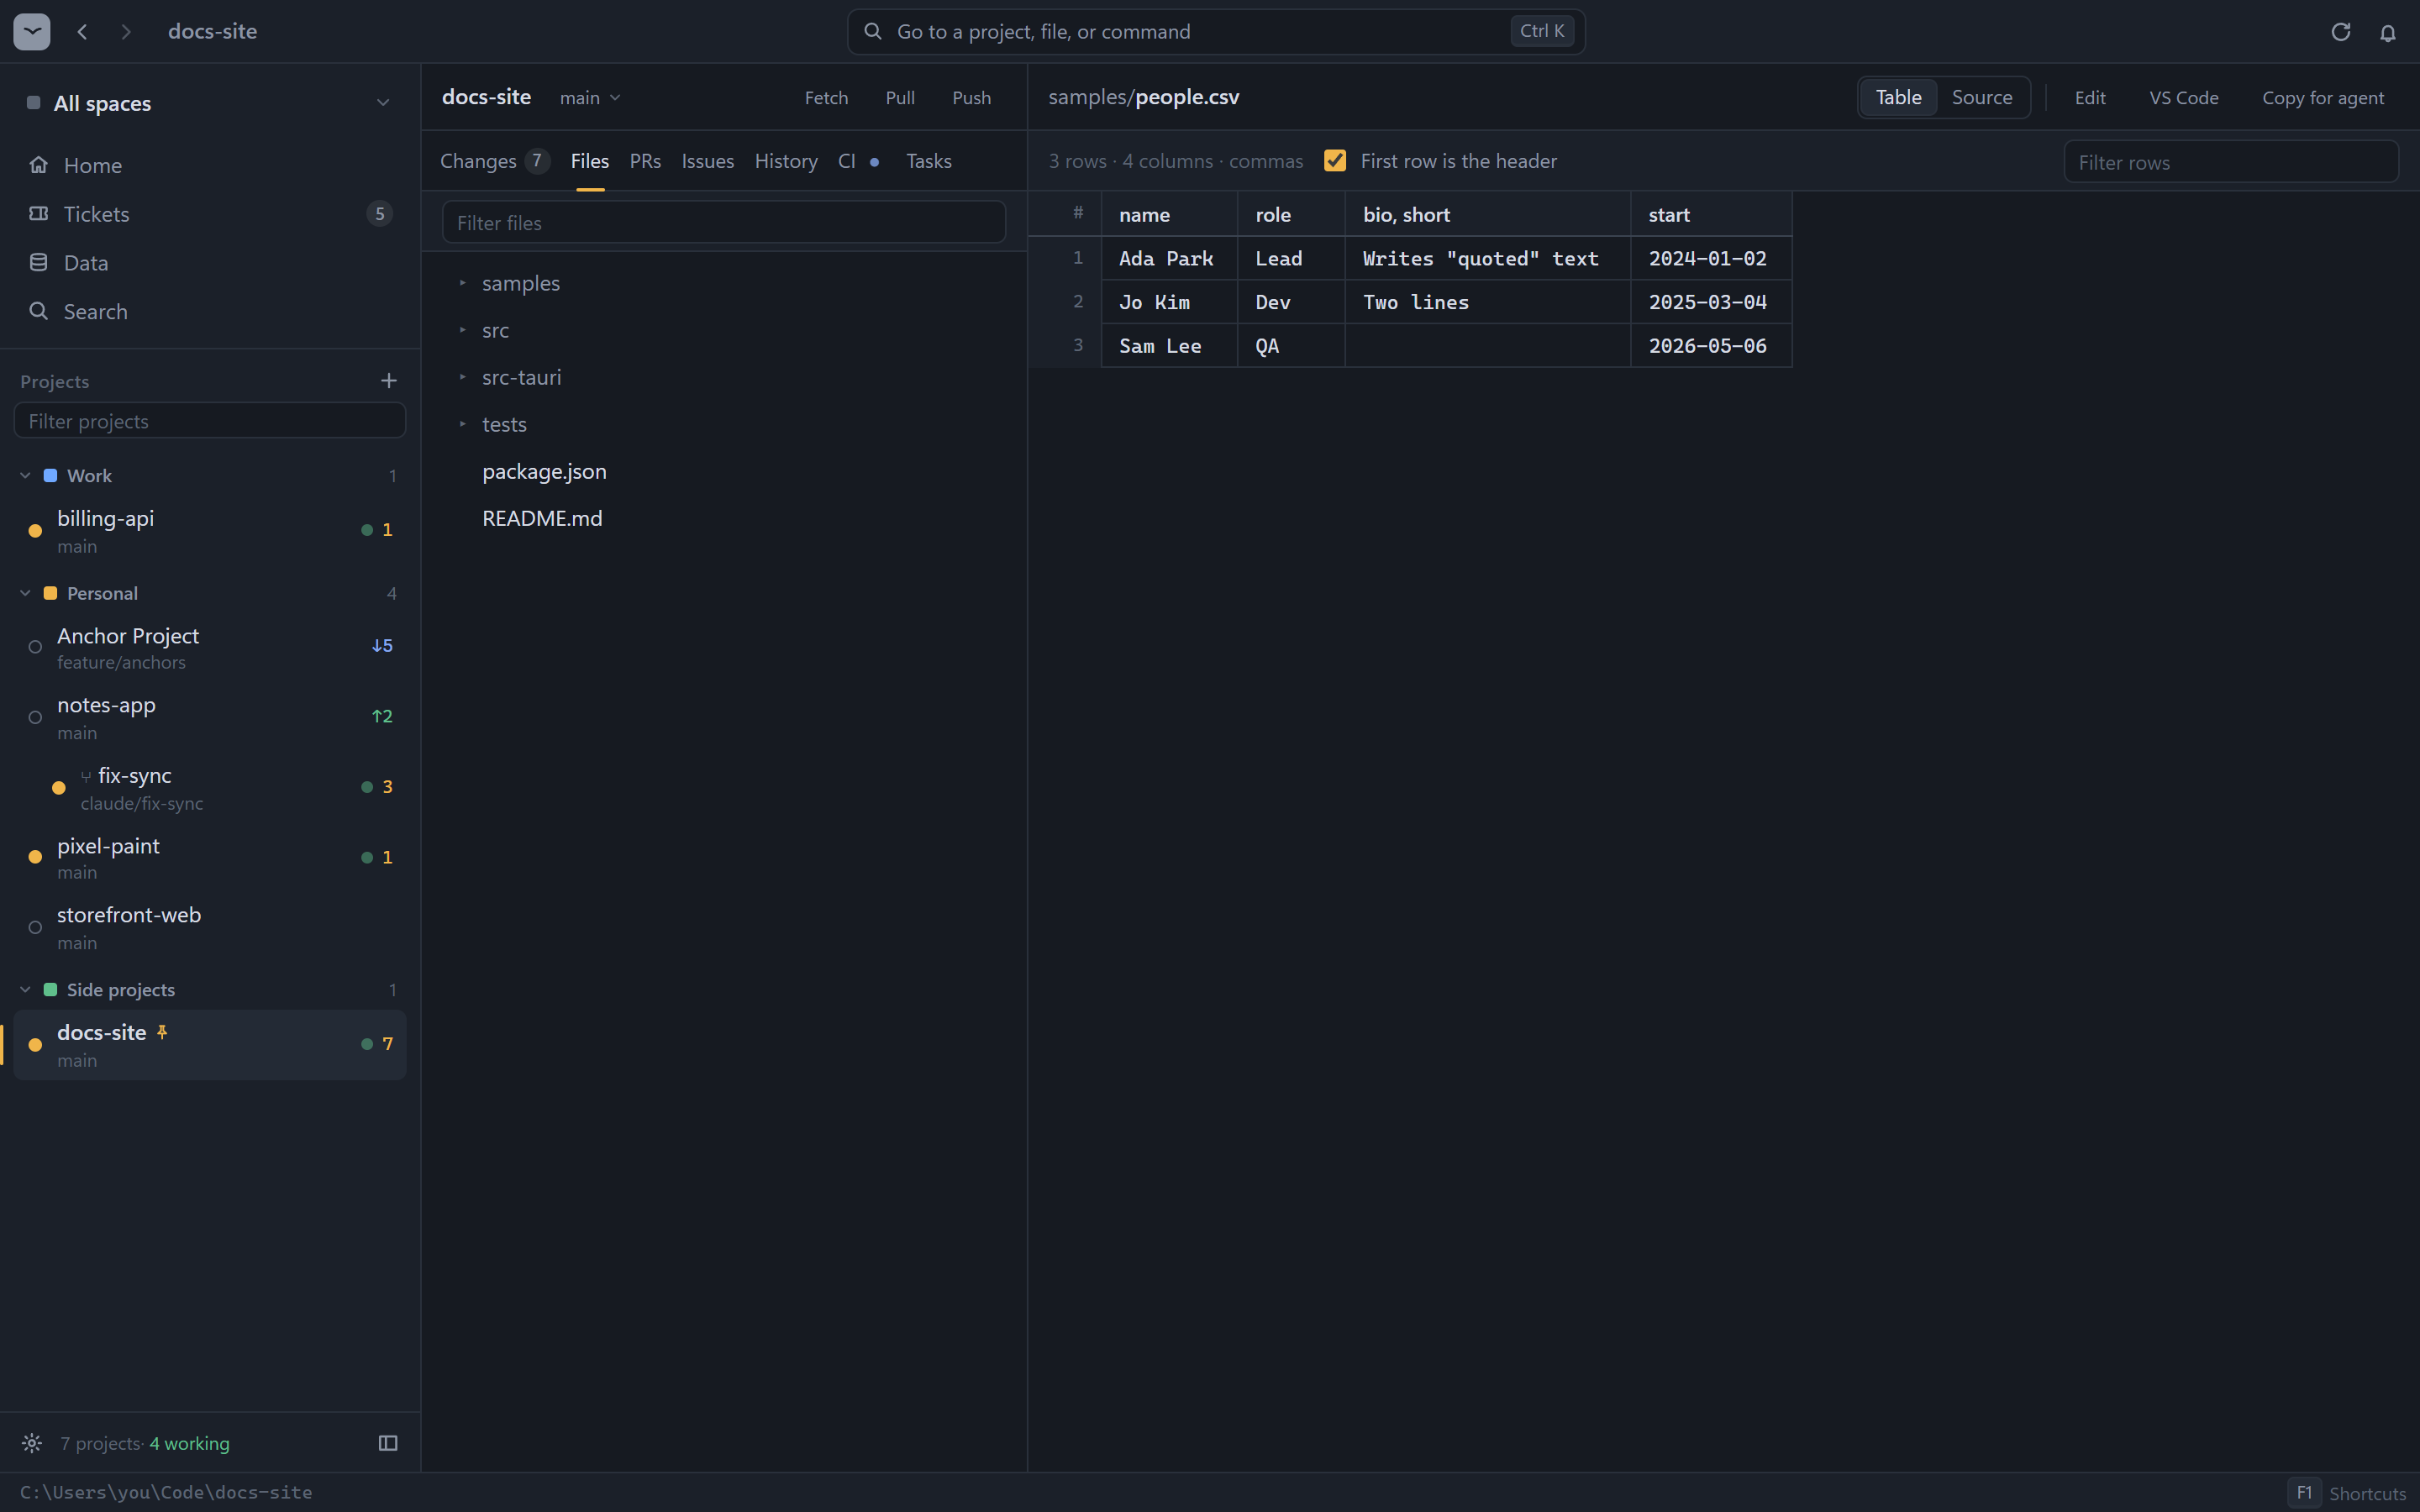
Task: Toggle sidebar panel icon at bottom
Action: [x=388, y=1443]
